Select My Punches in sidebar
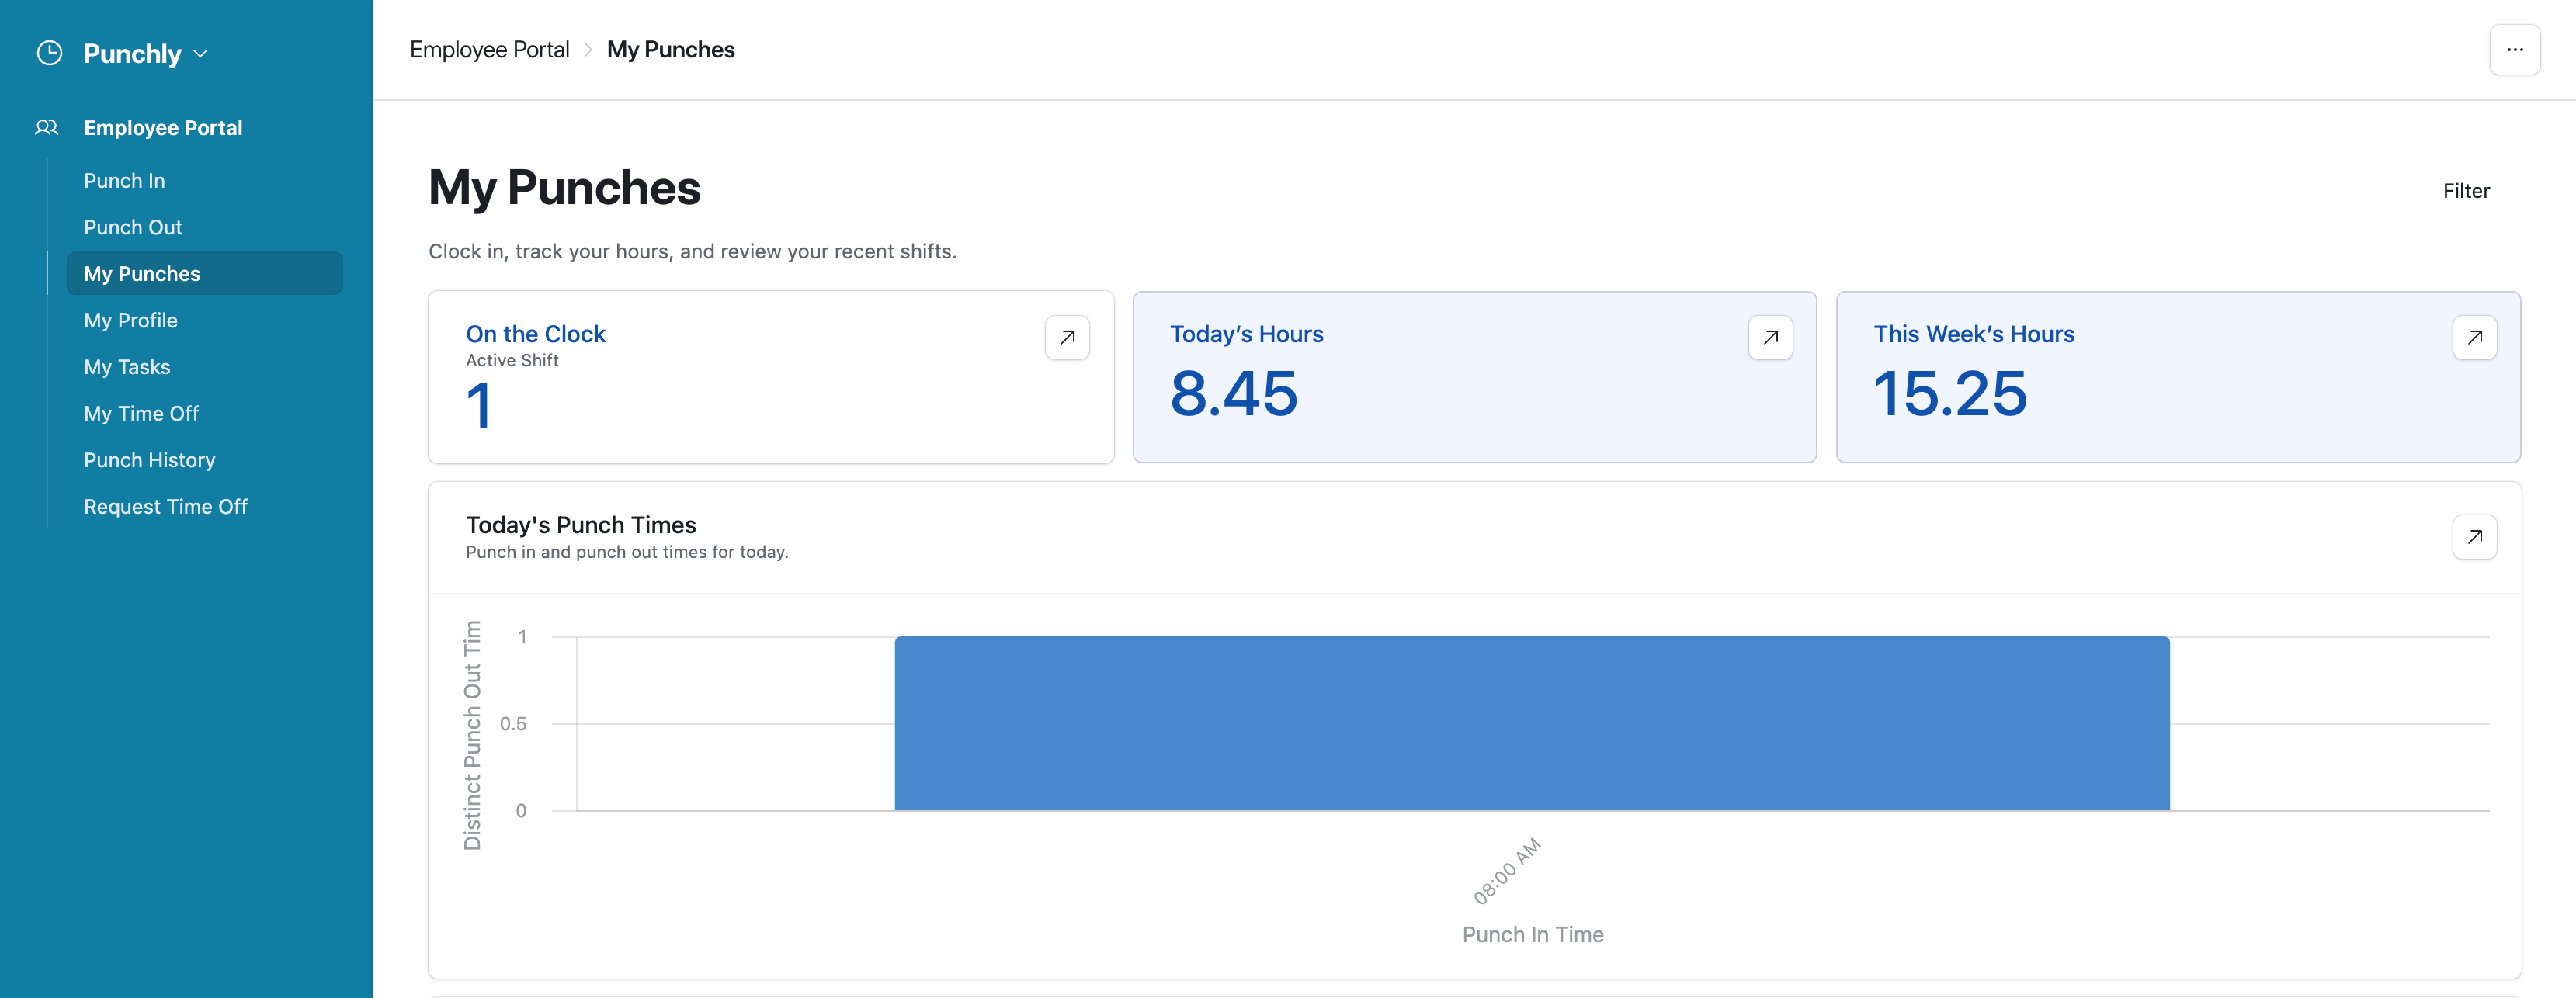The image size is (2576, 998). [142, 274]
